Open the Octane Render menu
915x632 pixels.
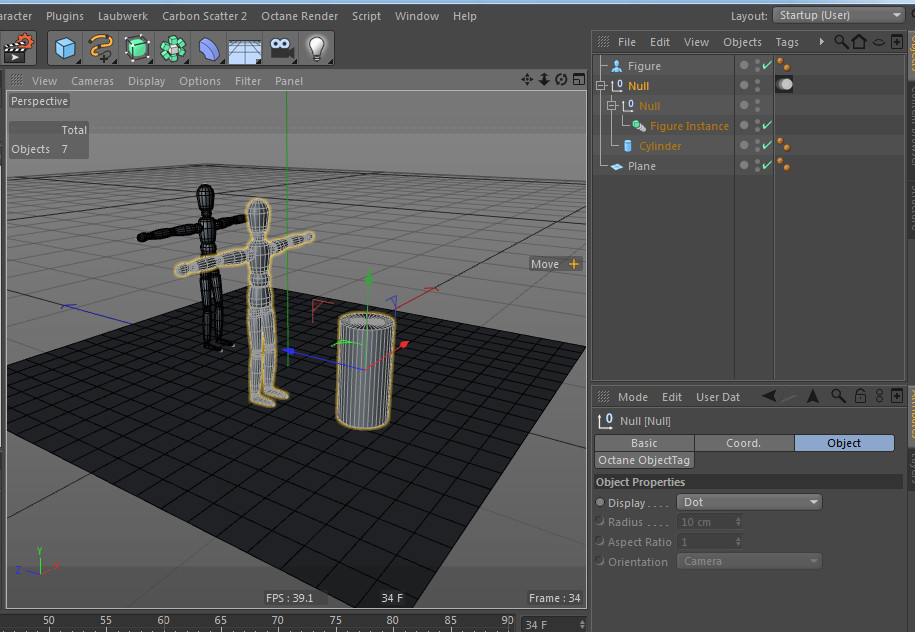pyautogui.click(x=300, y=16)
